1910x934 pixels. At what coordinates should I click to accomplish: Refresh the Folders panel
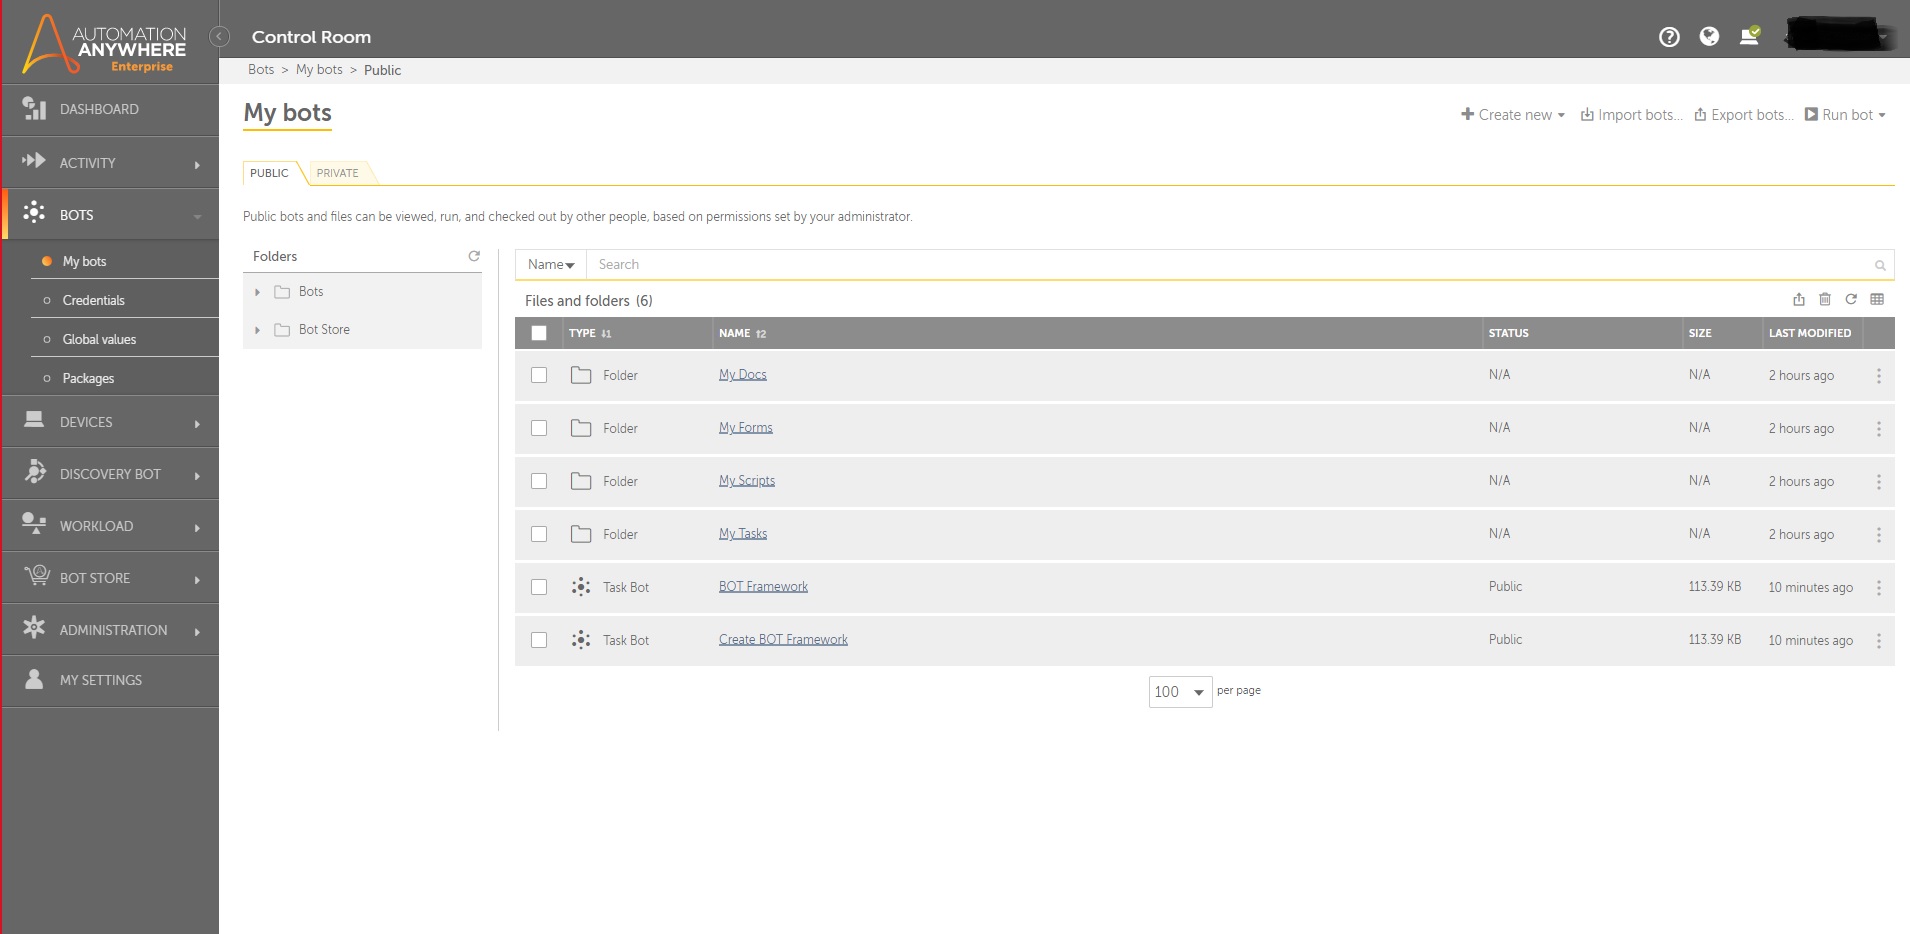[474, 256]
